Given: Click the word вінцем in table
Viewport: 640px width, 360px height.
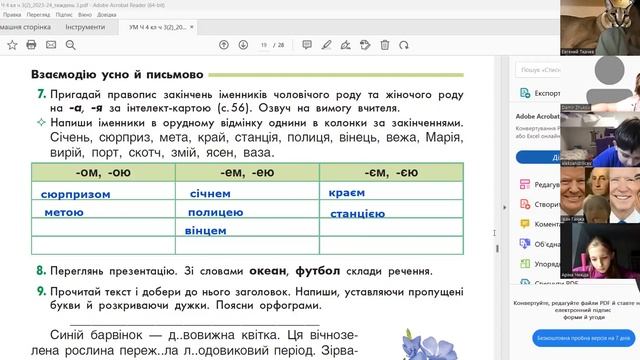Looking at the screenshot, I should point(205,231).
